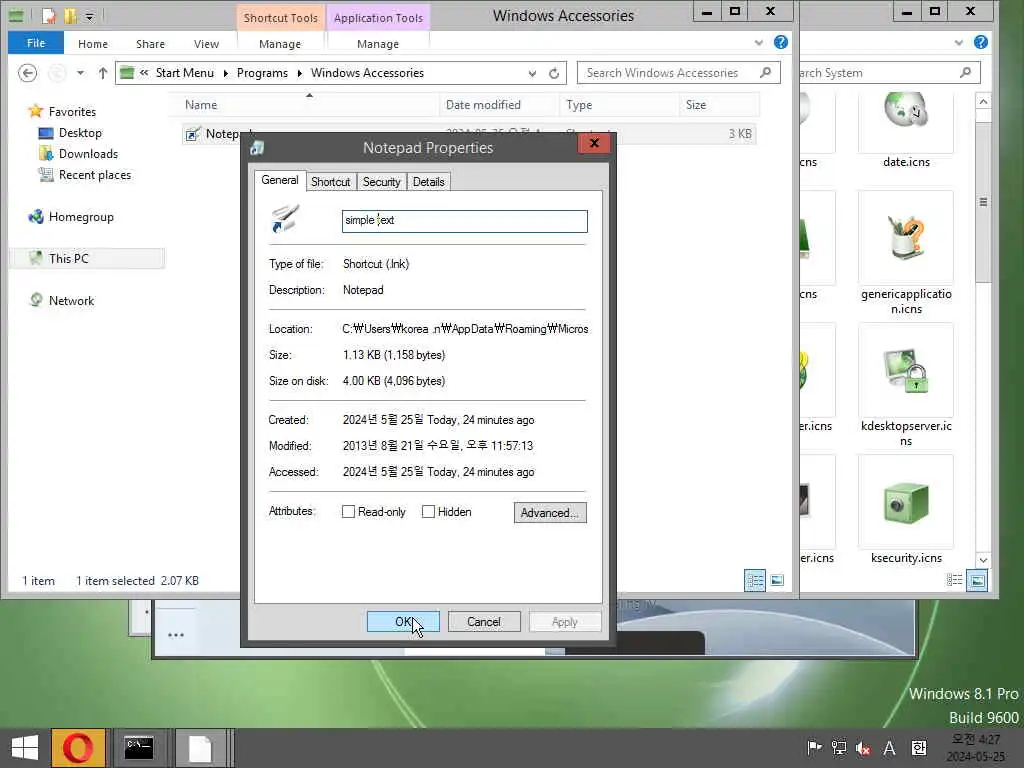The height and width of the screenshot is (768, 1024).
Task: Switch to the Security tab
Action: [381, 182]
